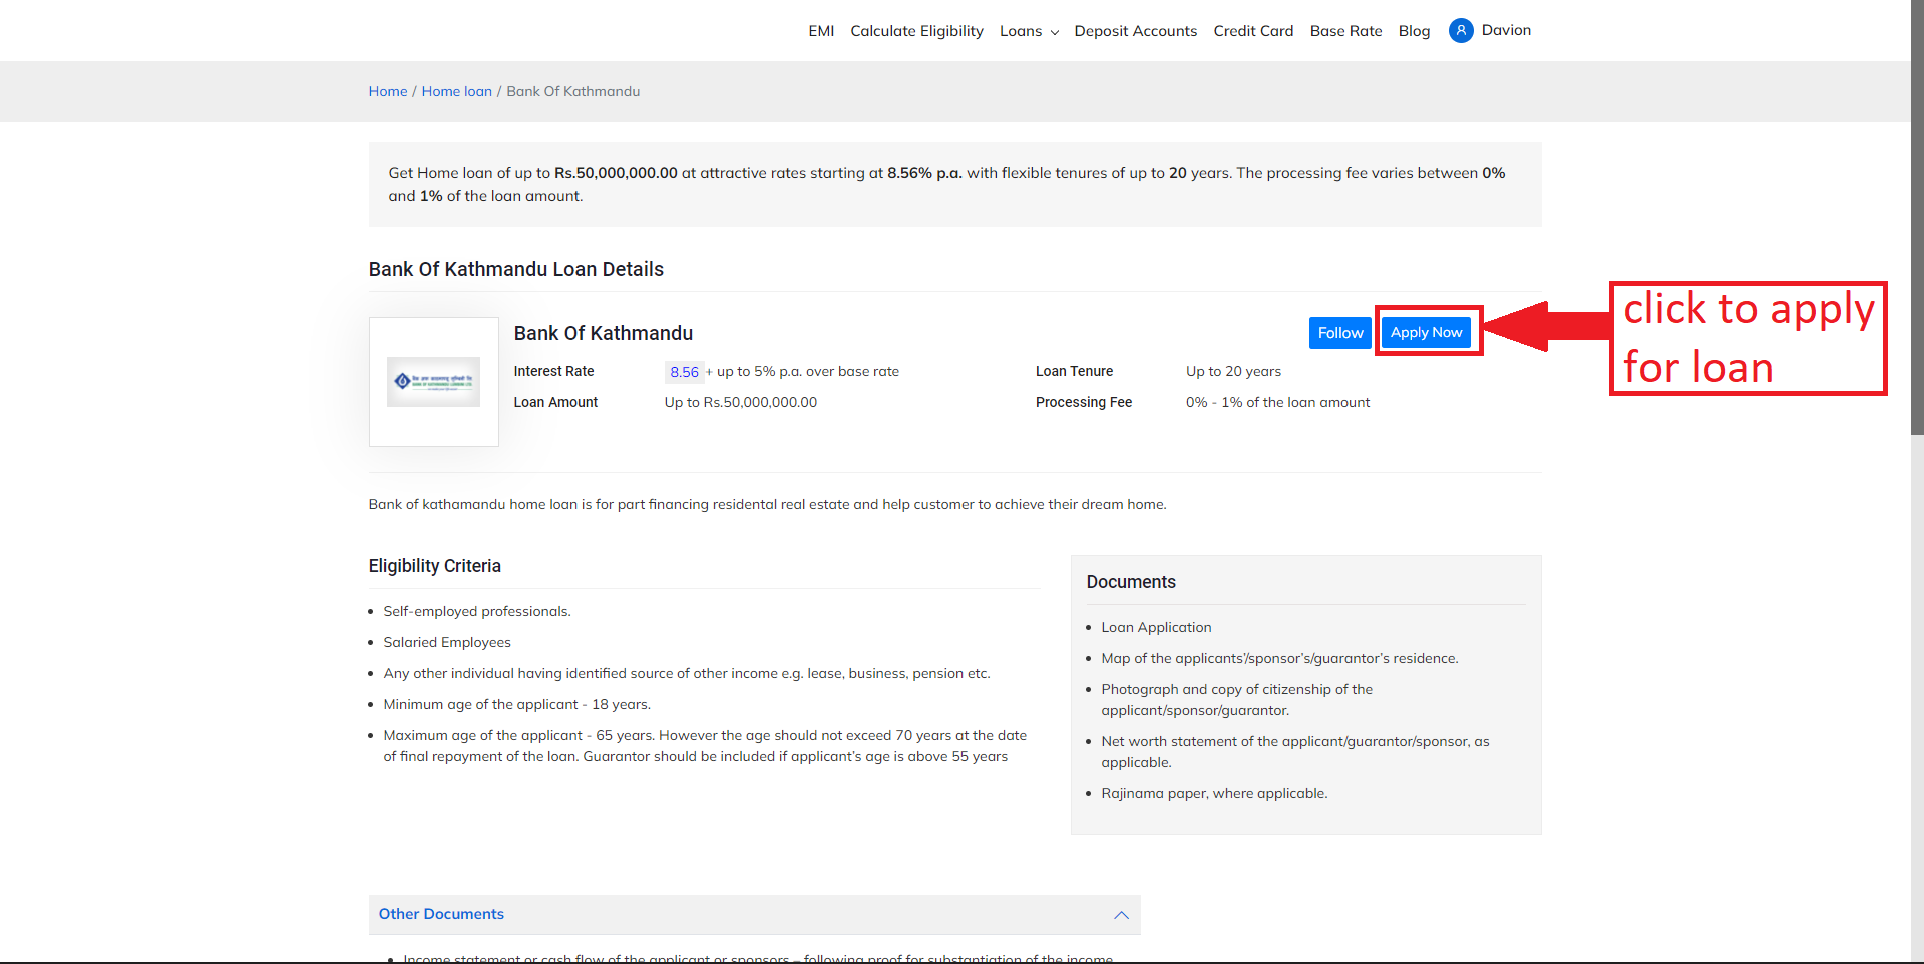Click 'Up to Rs.50,000,000.00' loan amount value

(x=741, y=402)
